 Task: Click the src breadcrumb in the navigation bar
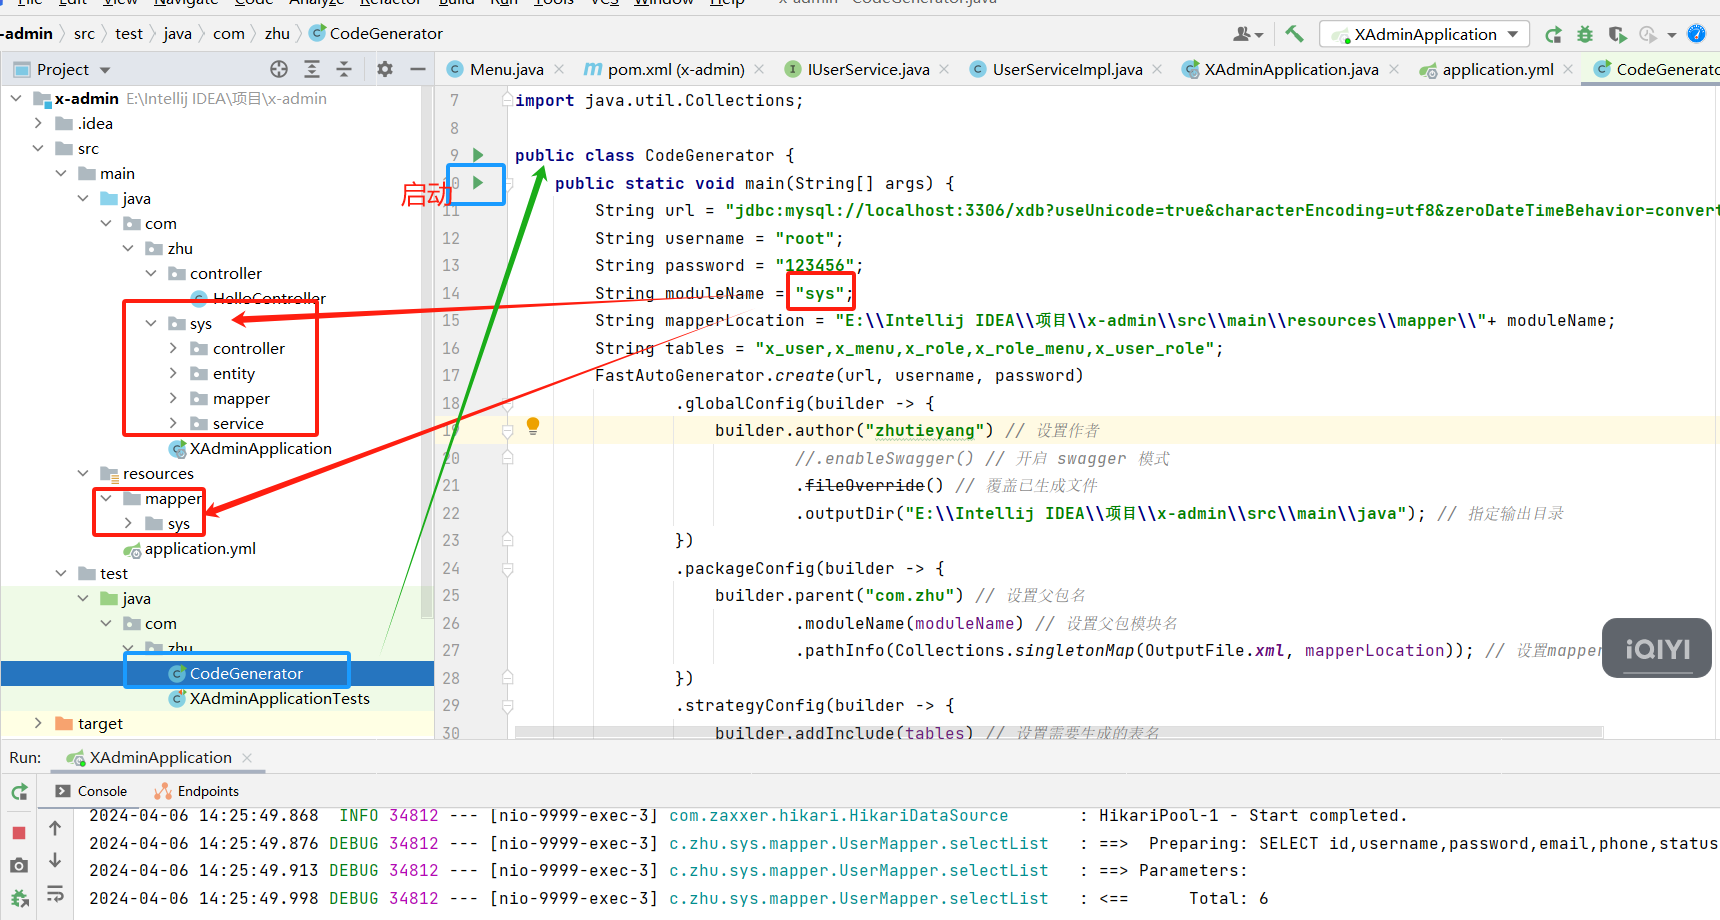click(84, 33)
